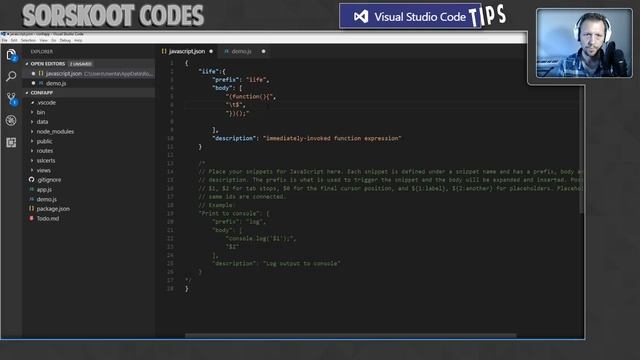Viewport: 640px width, 360px height.
Task: Click line containing "(function(){"
Action: (251, 97)
